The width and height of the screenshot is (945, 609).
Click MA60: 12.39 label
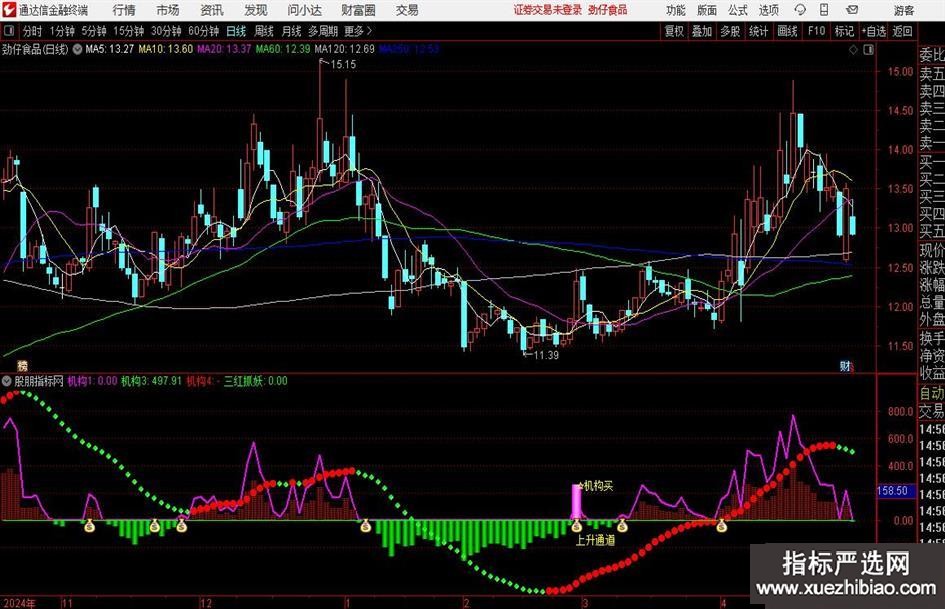[x=283, y=49]
